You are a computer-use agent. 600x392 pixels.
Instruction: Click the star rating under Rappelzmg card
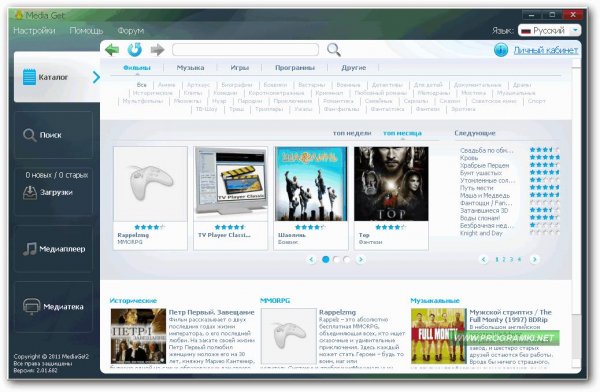point(150,227)
